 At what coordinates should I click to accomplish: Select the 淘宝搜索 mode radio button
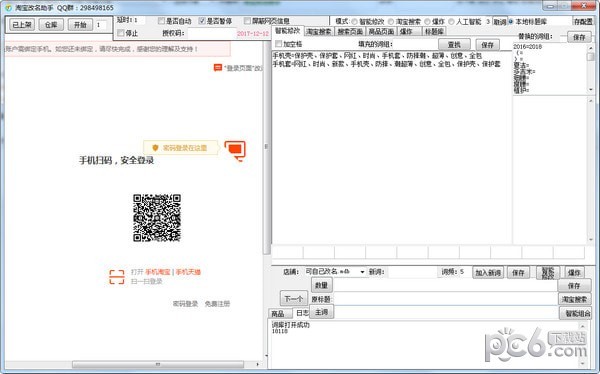point(391,21)
